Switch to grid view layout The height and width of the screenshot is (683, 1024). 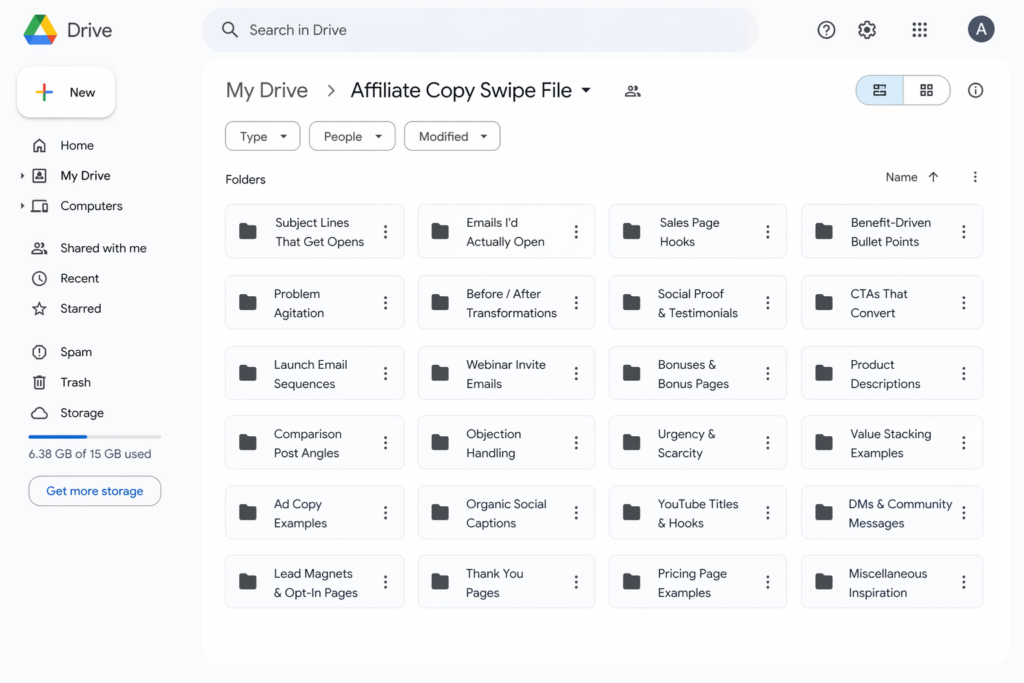pyautogui.click(x=926, y=89)
